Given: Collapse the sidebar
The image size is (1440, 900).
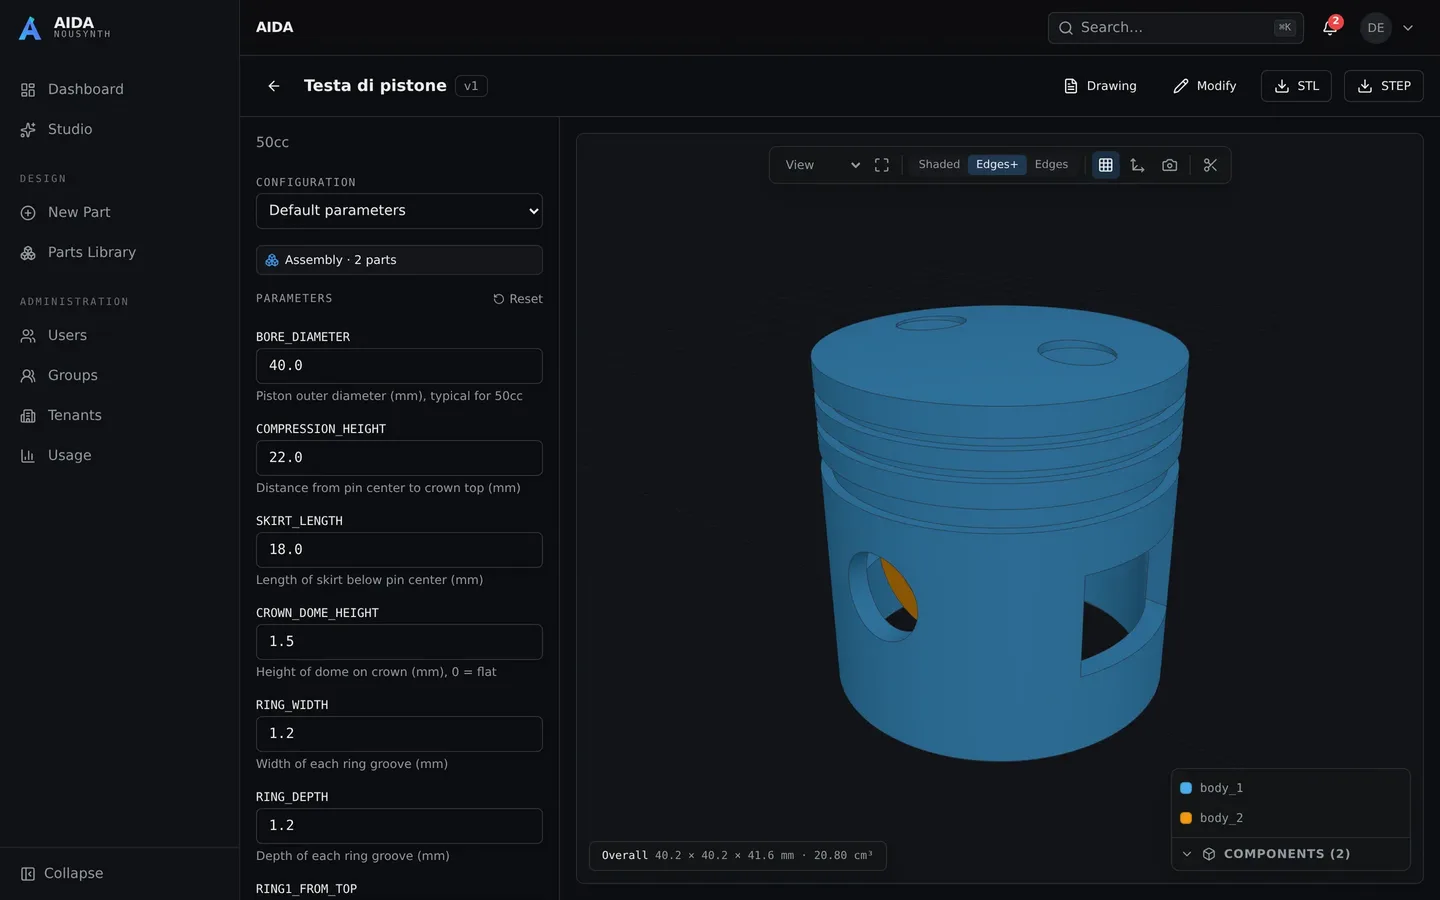Looking at the screenshot, I should click(x=62, y=873).
